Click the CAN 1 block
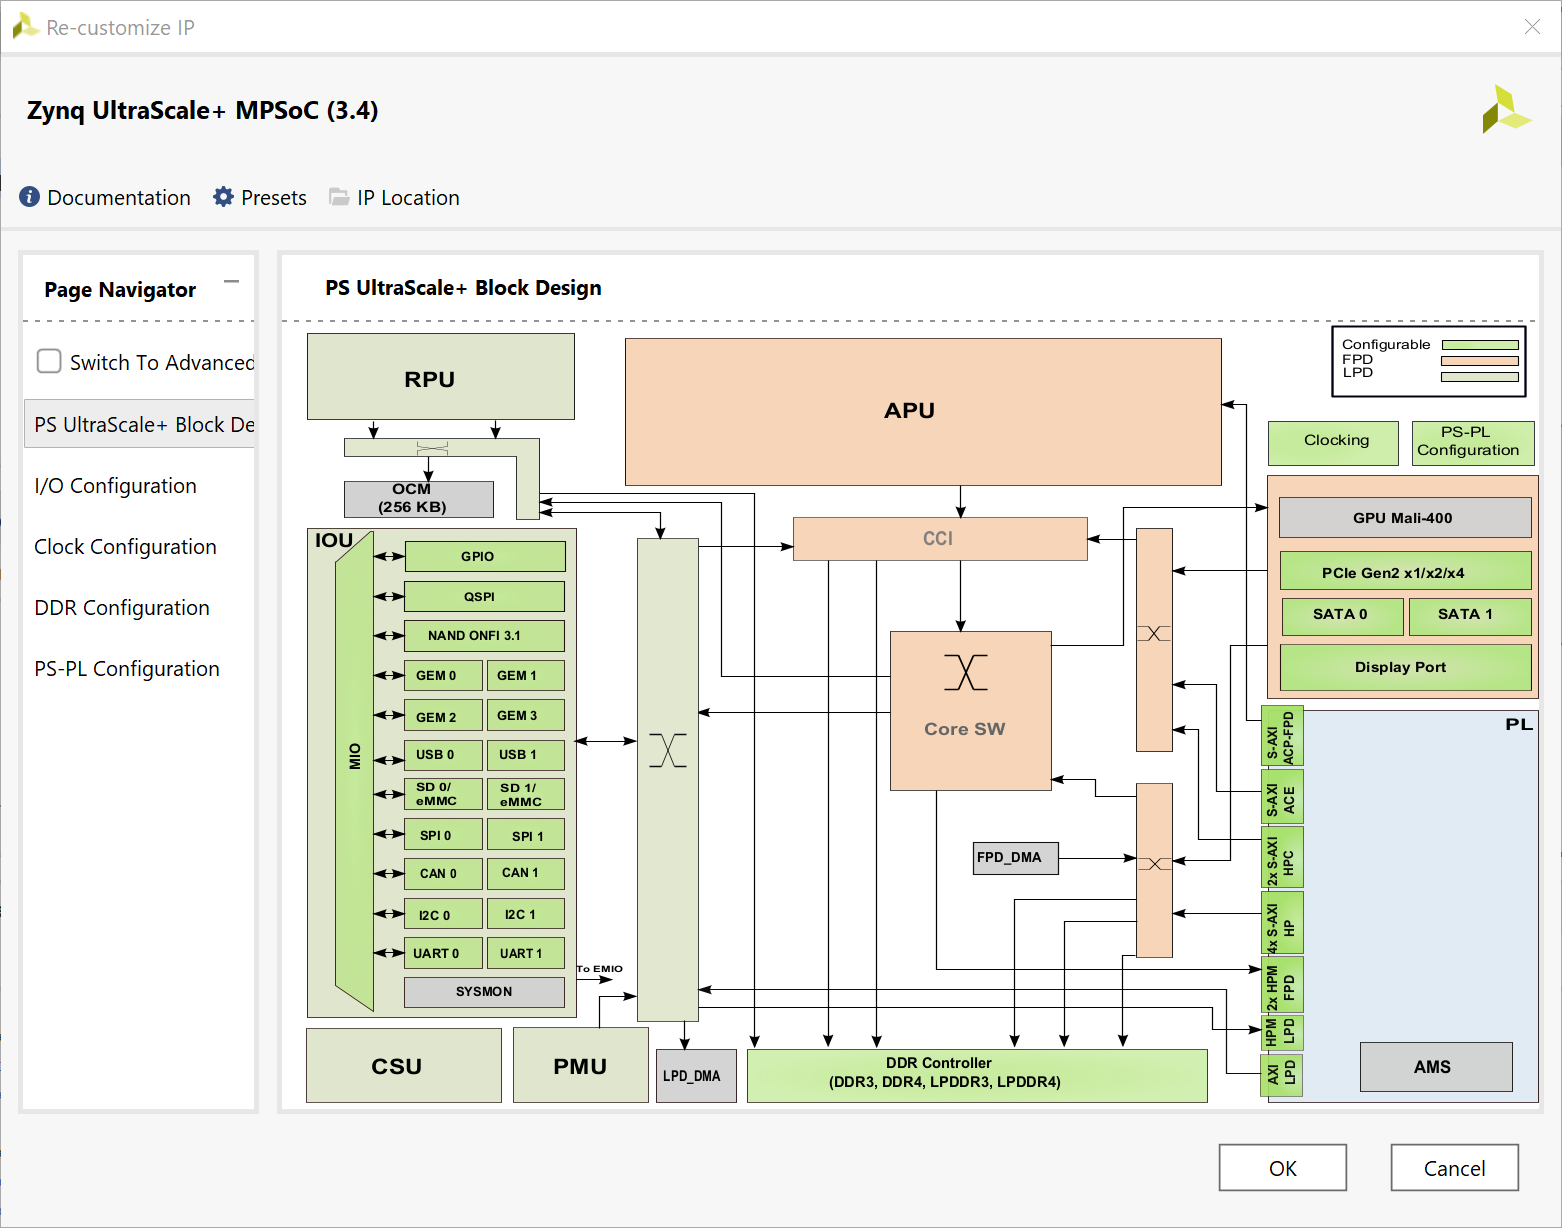This screenshot has height=1228, width=1562. point(526,874)
